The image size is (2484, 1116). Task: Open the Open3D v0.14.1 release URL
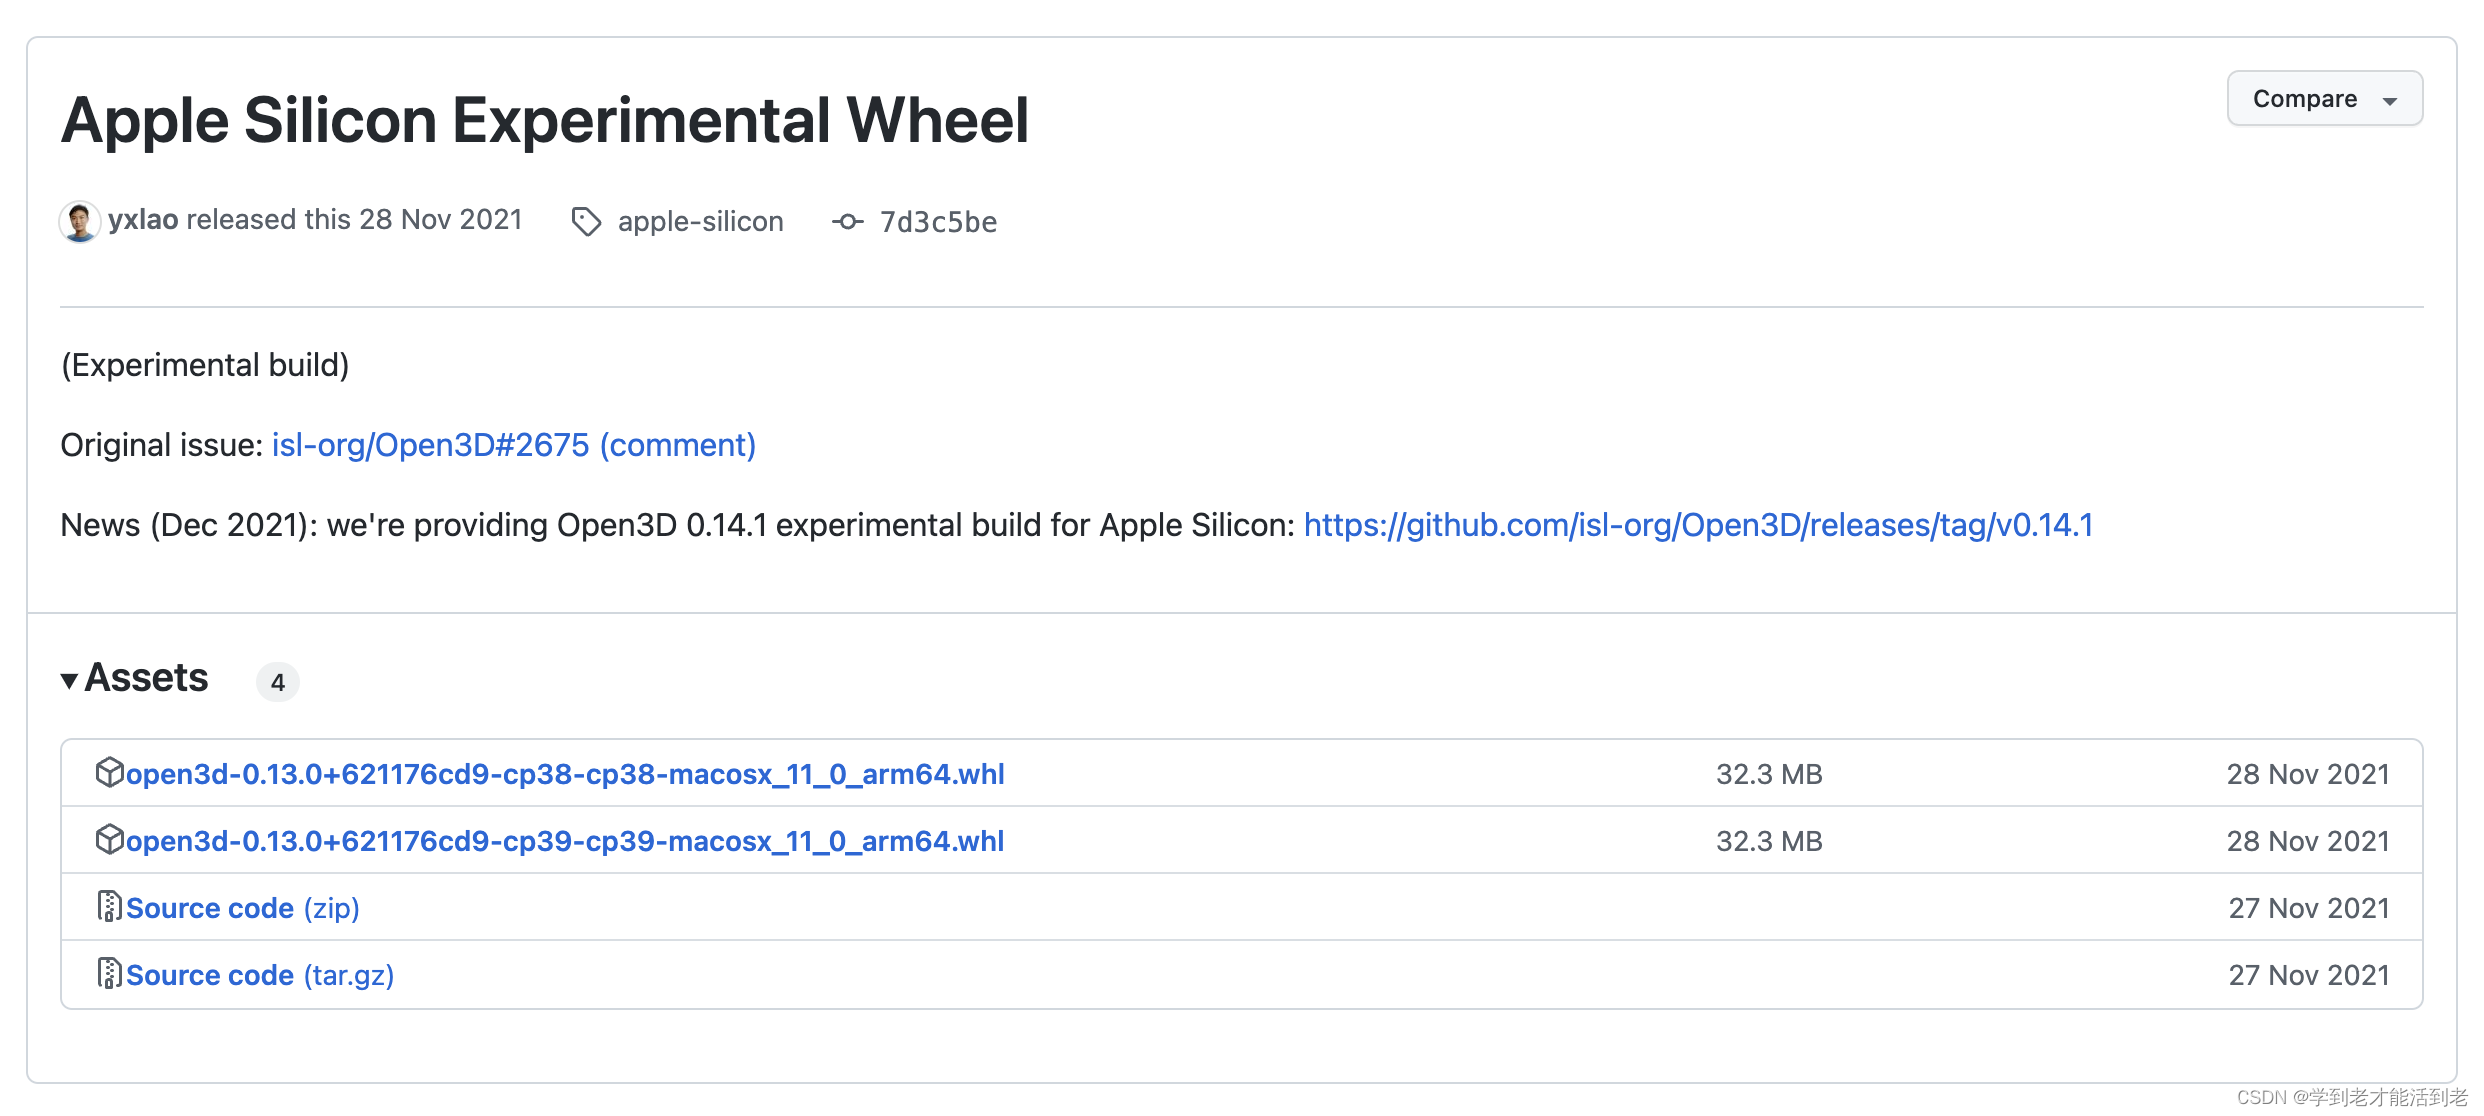[1697, 525]
